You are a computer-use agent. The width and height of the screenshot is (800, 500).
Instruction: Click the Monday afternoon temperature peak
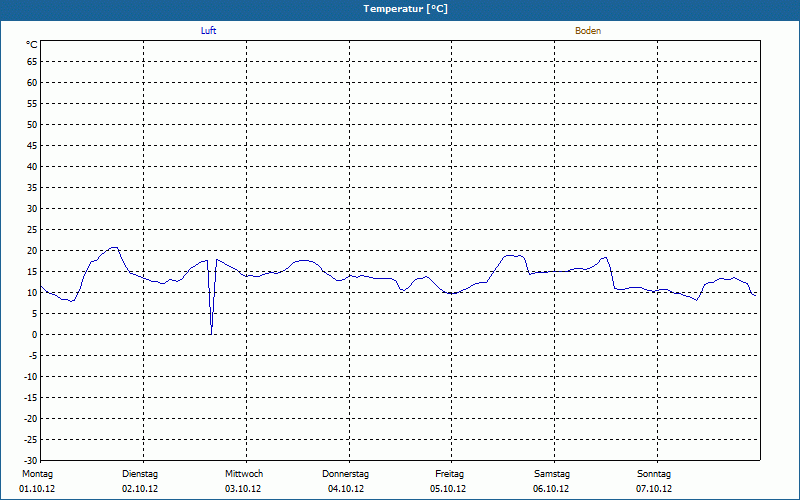tap(114, 247)
